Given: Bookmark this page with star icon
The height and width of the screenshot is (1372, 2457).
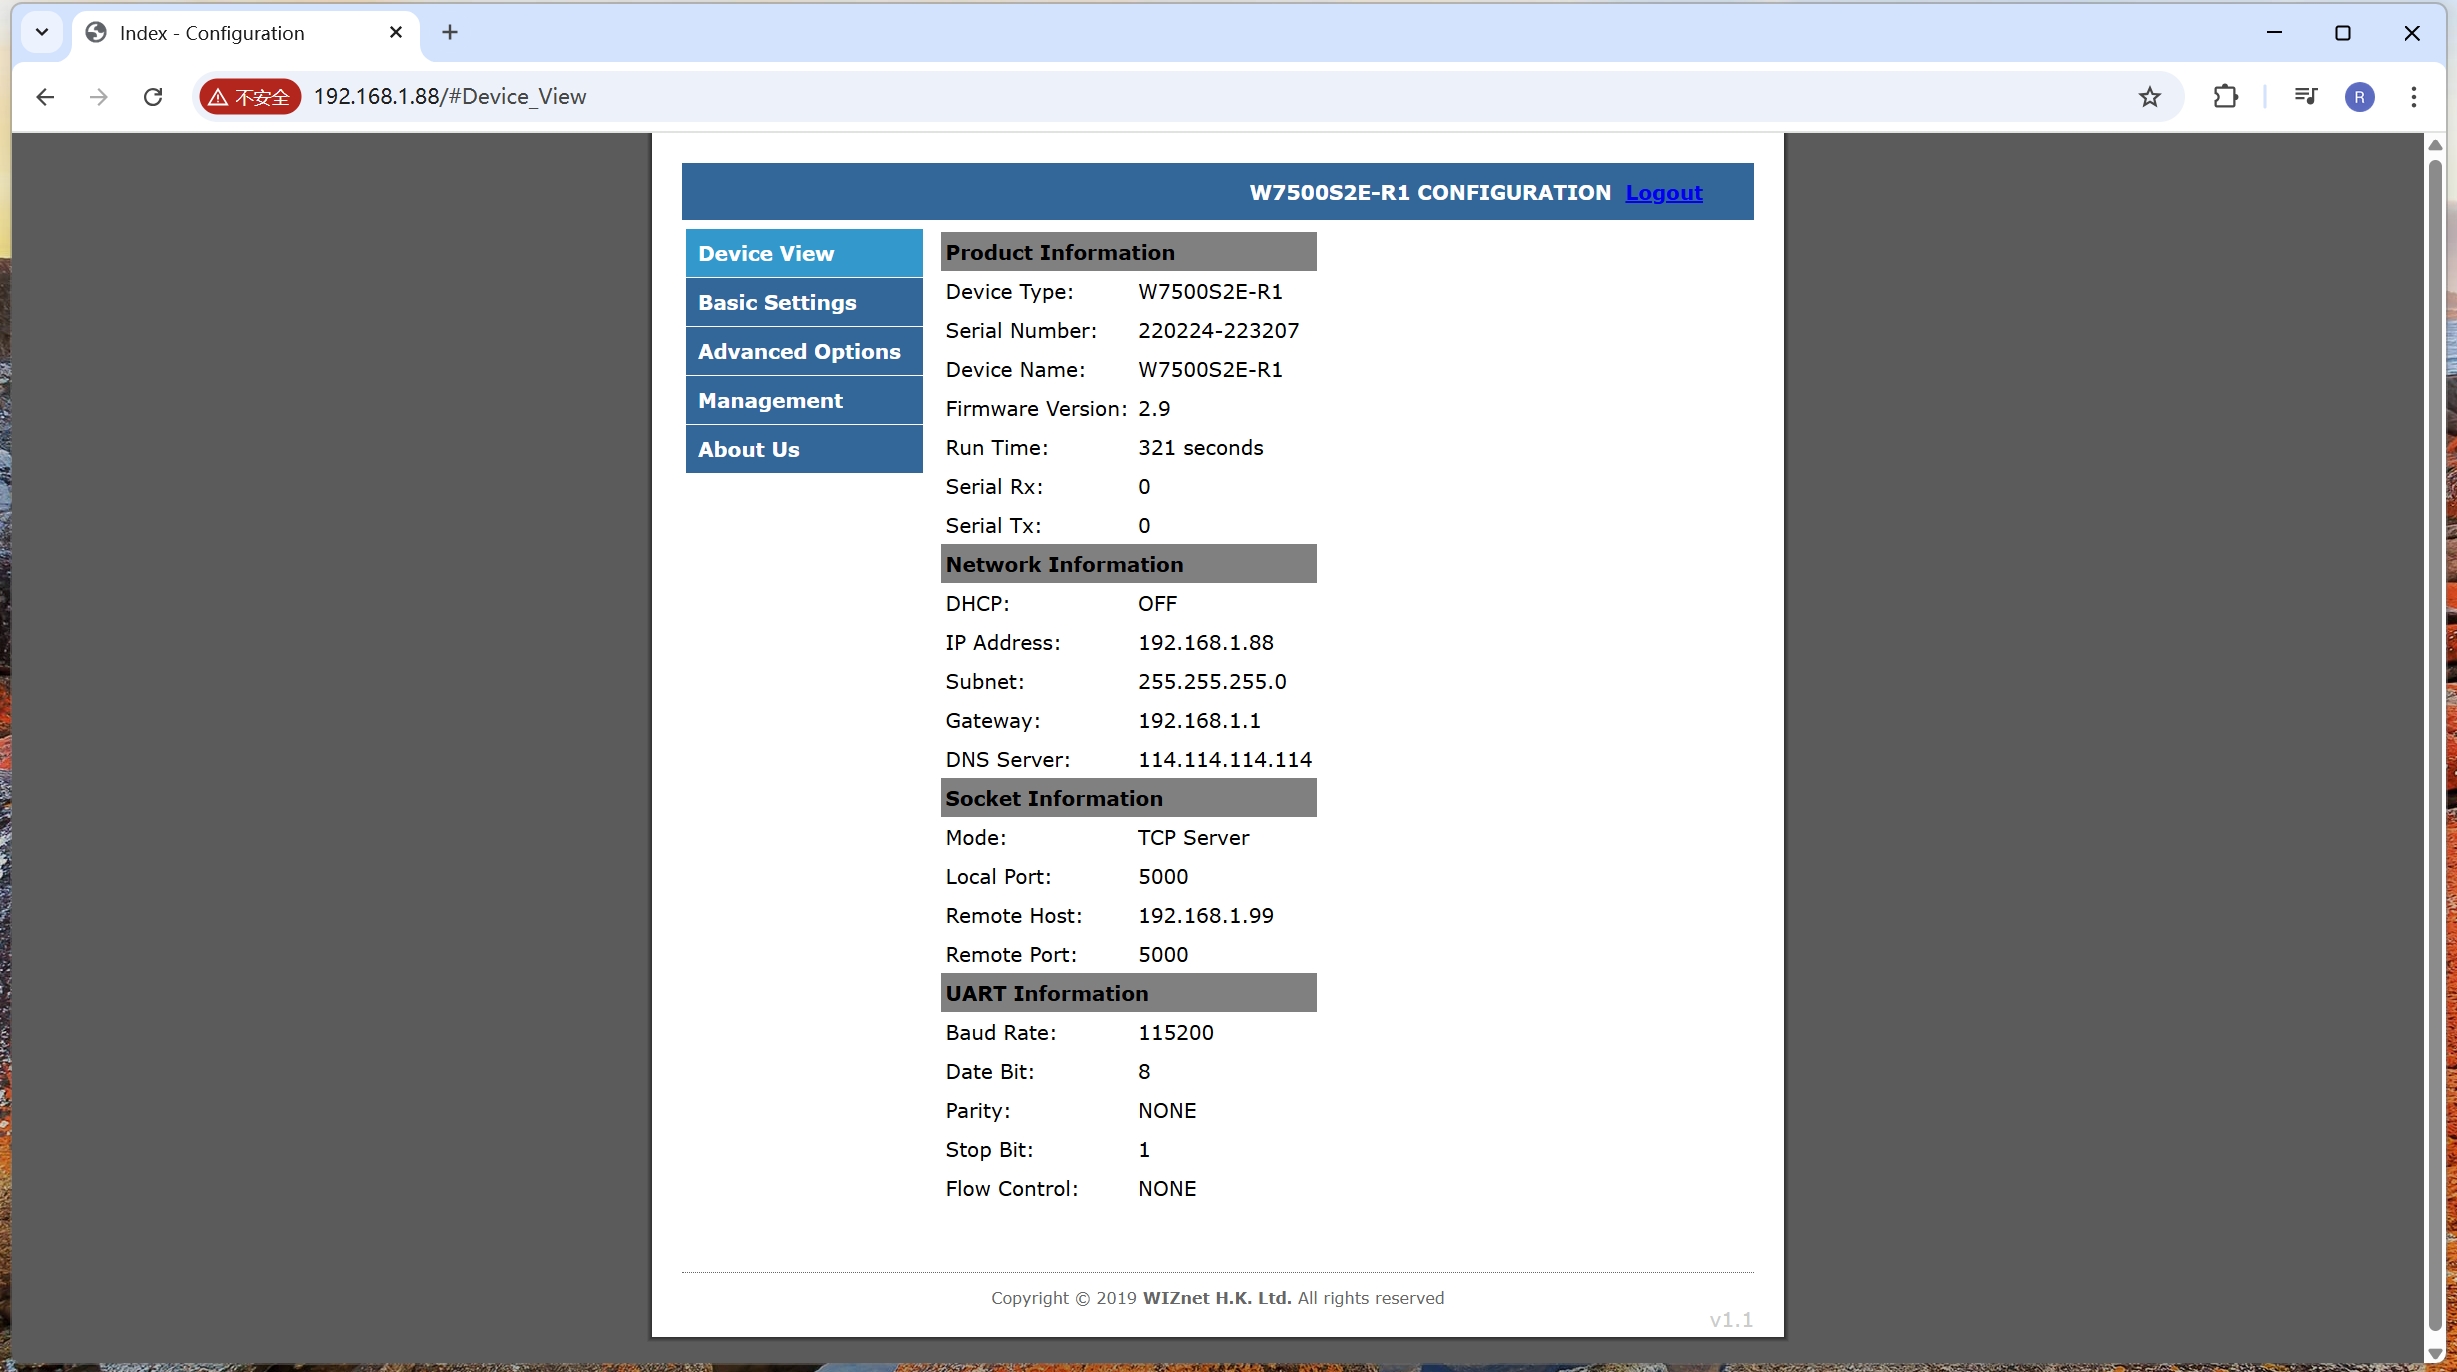Looking at the screenshot, I should [x=2149, y=97].
